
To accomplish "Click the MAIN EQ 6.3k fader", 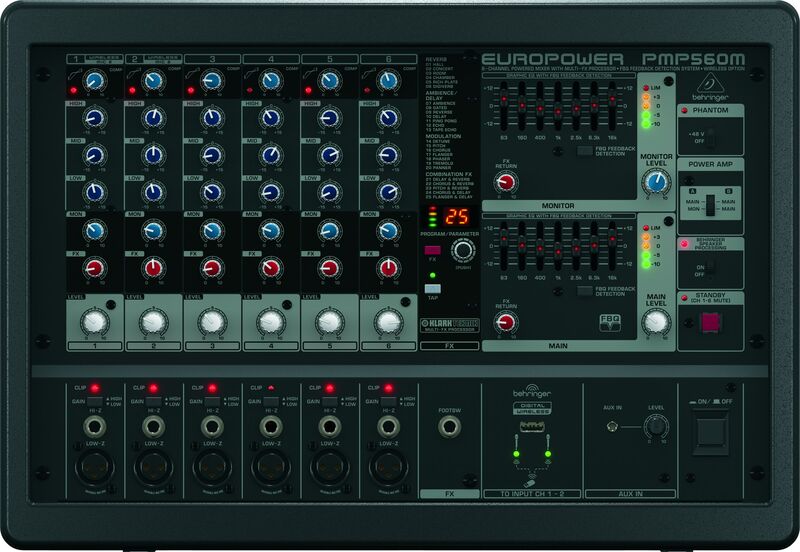I will (594, 245).
